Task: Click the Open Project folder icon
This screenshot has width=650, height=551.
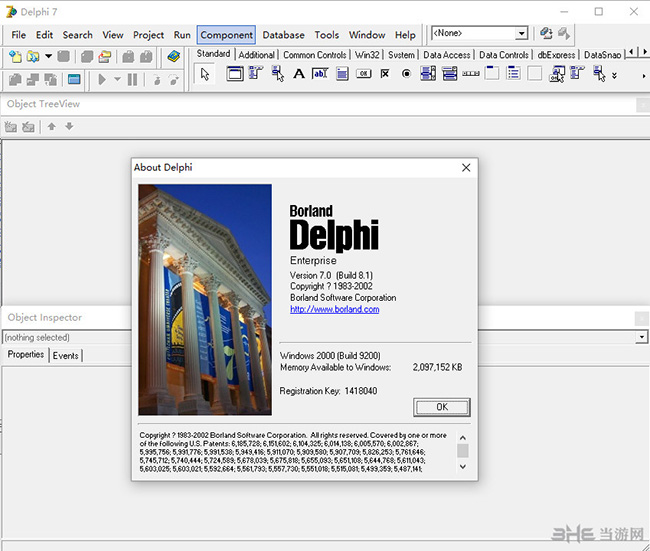Action: (104, 56)
